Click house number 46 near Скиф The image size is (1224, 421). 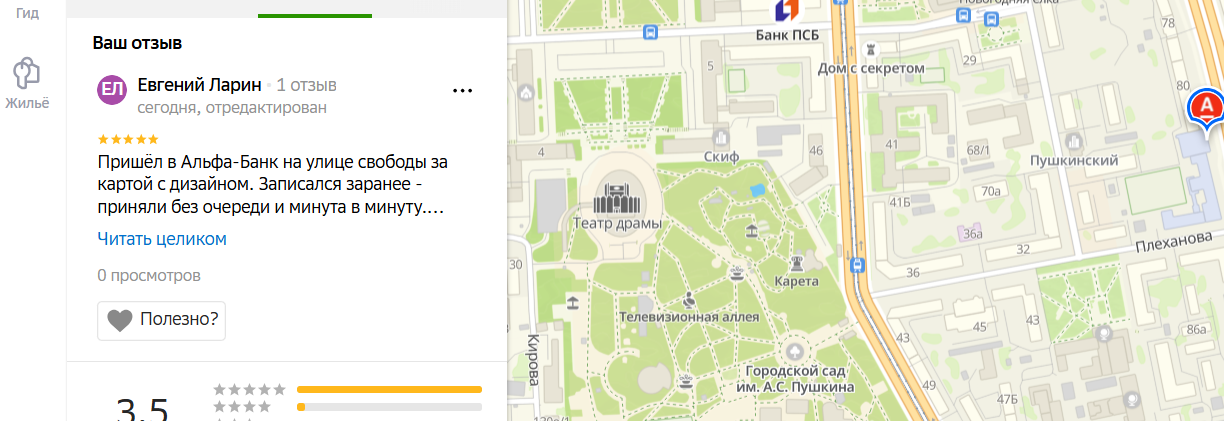point(816,151)
